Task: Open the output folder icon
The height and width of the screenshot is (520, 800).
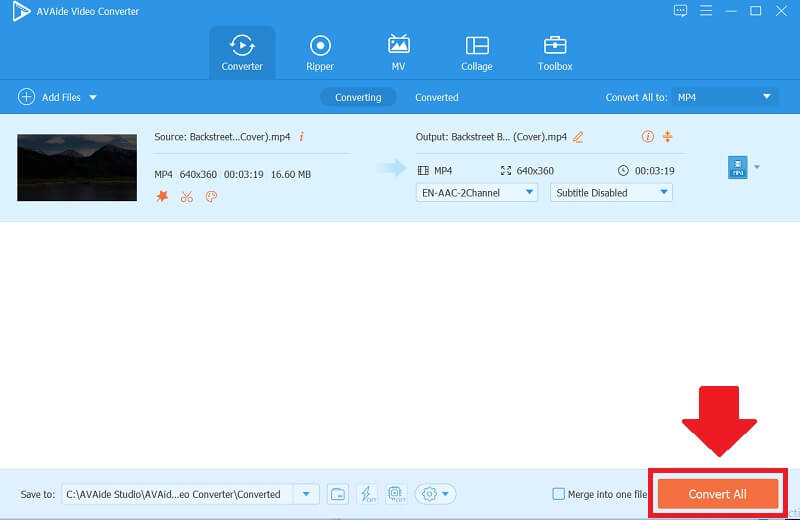Action: pyautogui.click(x=338, y=494)
